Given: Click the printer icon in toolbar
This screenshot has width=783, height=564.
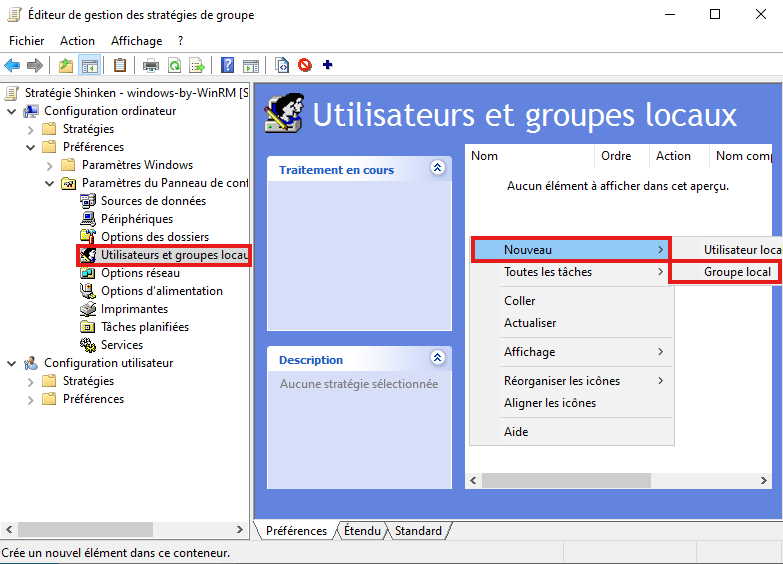Looking at the screenshot, I should point(150,66).
